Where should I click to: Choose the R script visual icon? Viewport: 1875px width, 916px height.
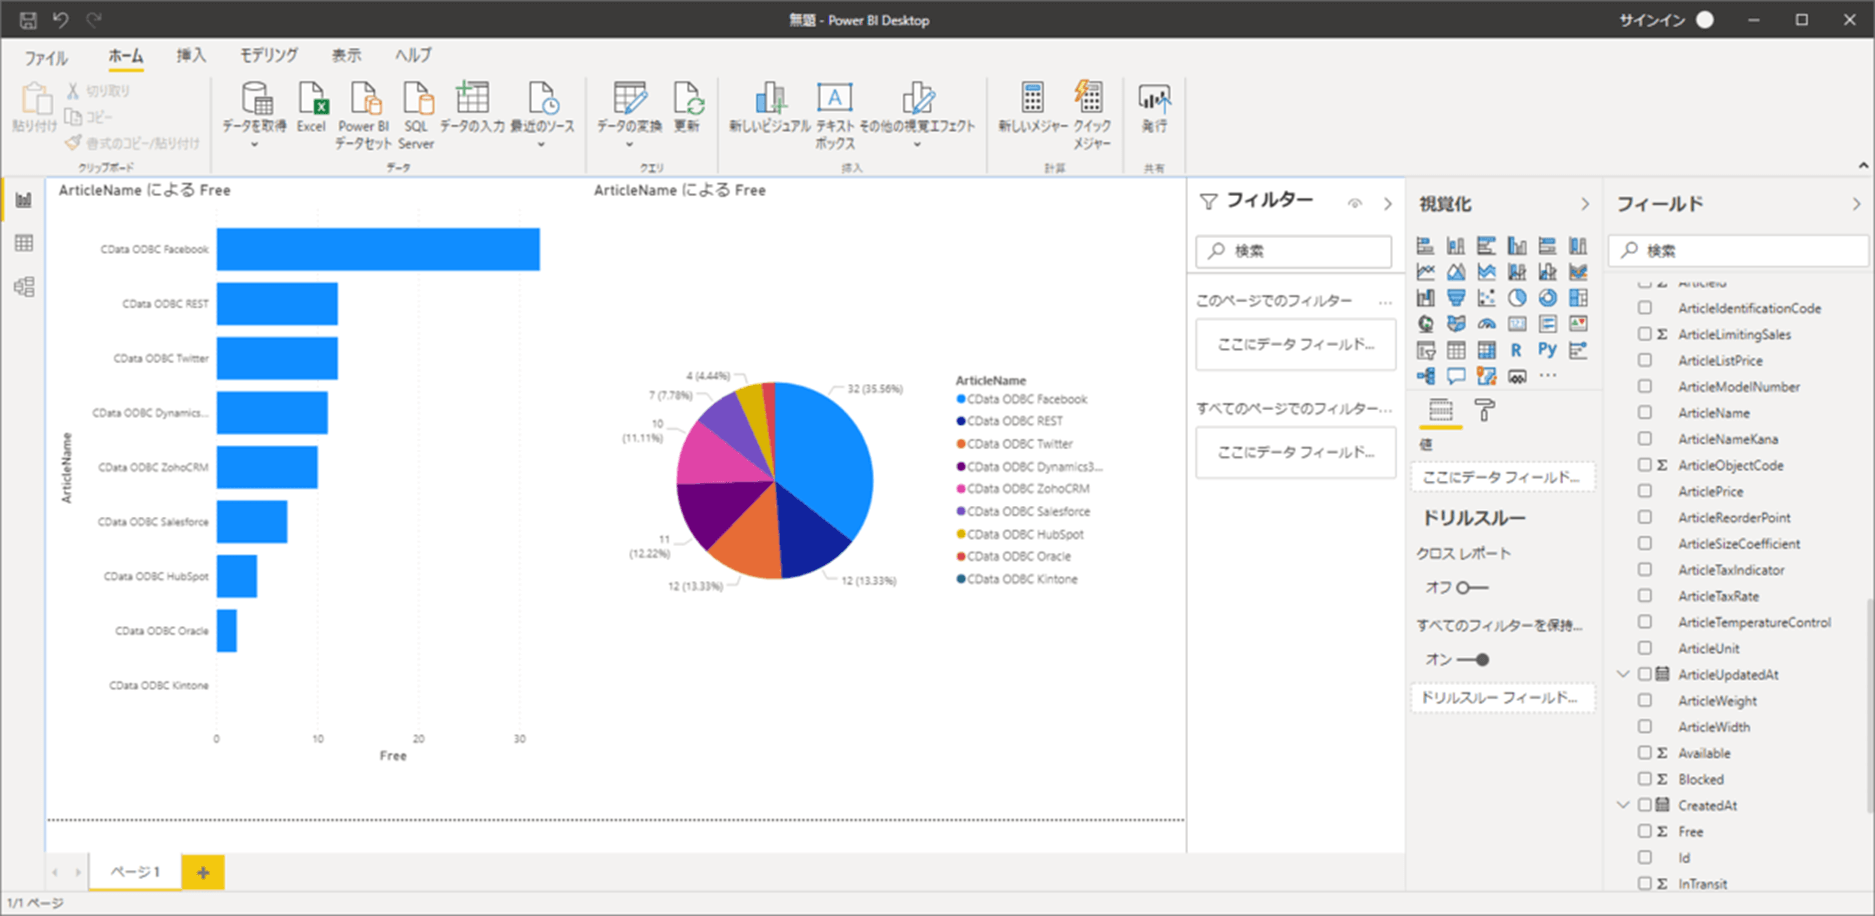(1517, 350)
